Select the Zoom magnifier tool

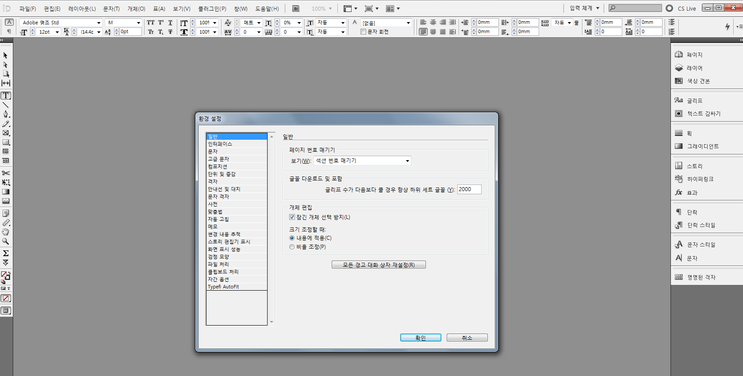point(6,241)
